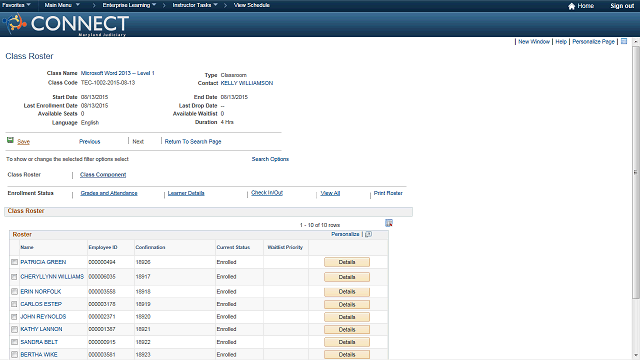Click the roster grid download icon
Screen dimensions: 640x360
389,223
